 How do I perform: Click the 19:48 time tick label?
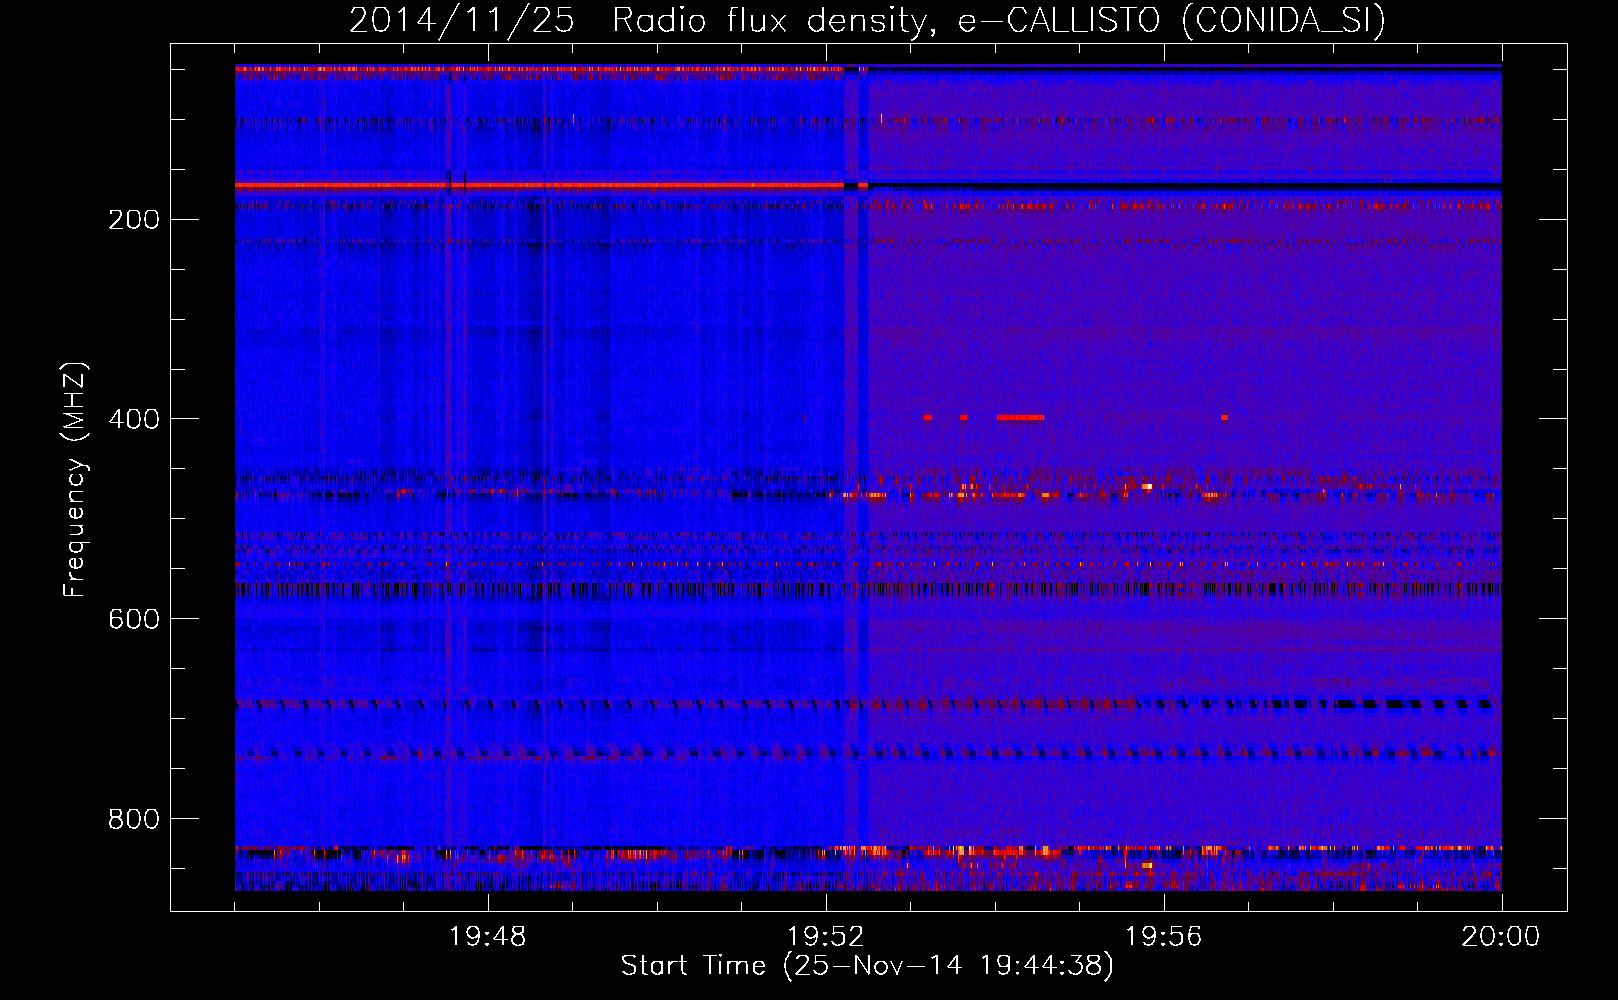click(x=488, y=937)
